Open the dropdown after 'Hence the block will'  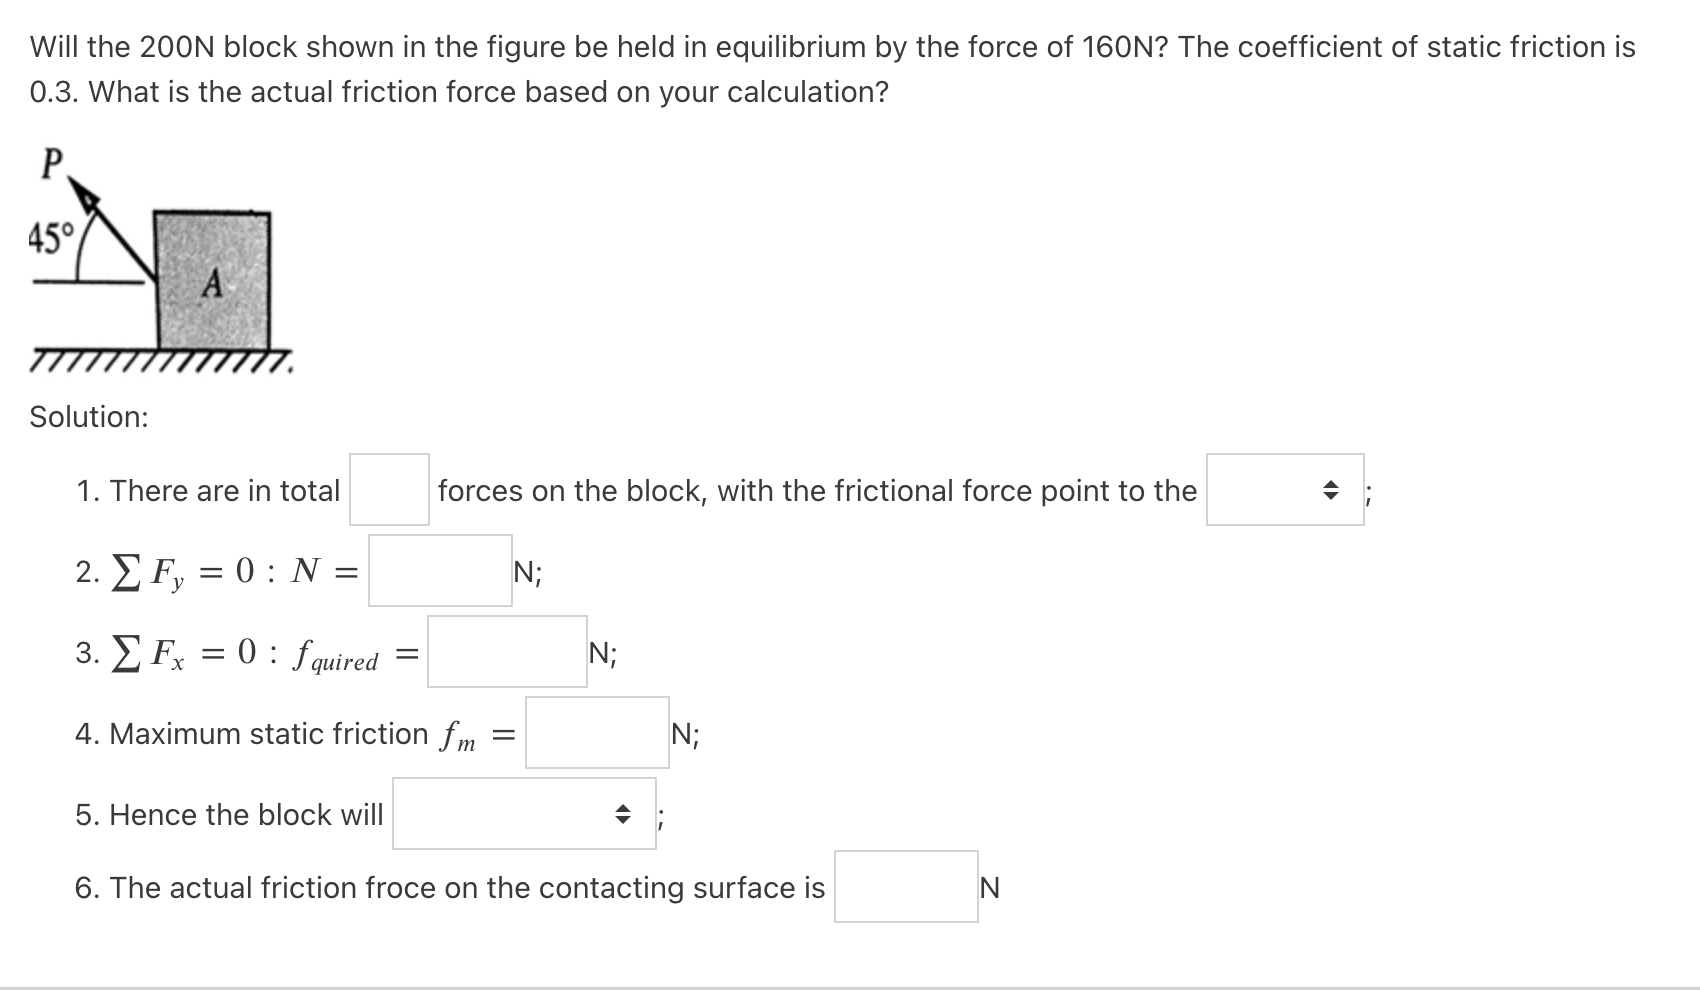click(525, 815)
